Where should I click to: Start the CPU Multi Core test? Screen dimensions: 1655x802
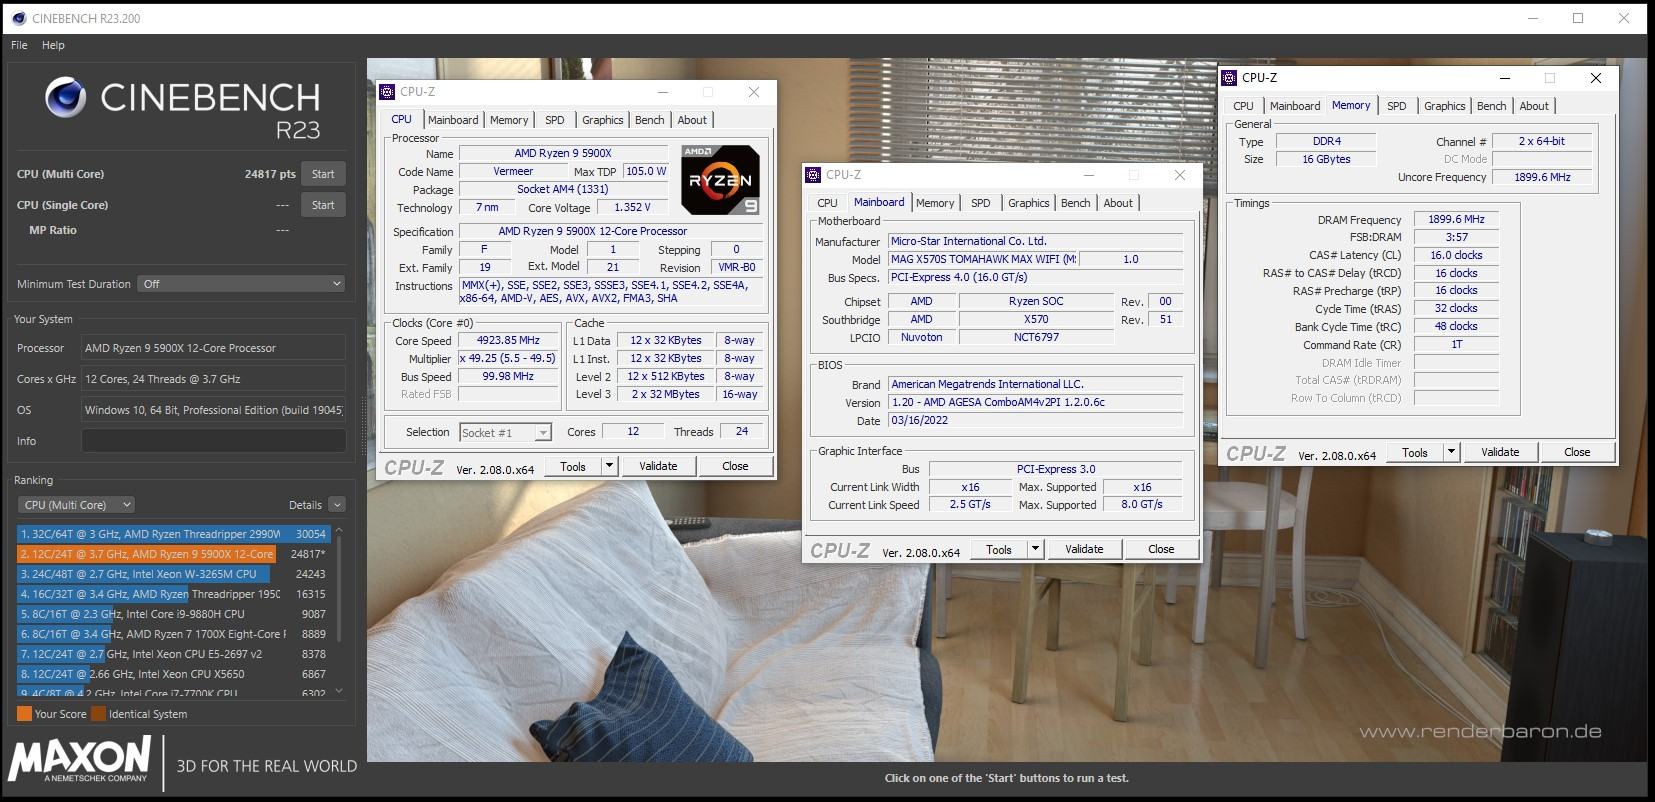pos(323,174)
